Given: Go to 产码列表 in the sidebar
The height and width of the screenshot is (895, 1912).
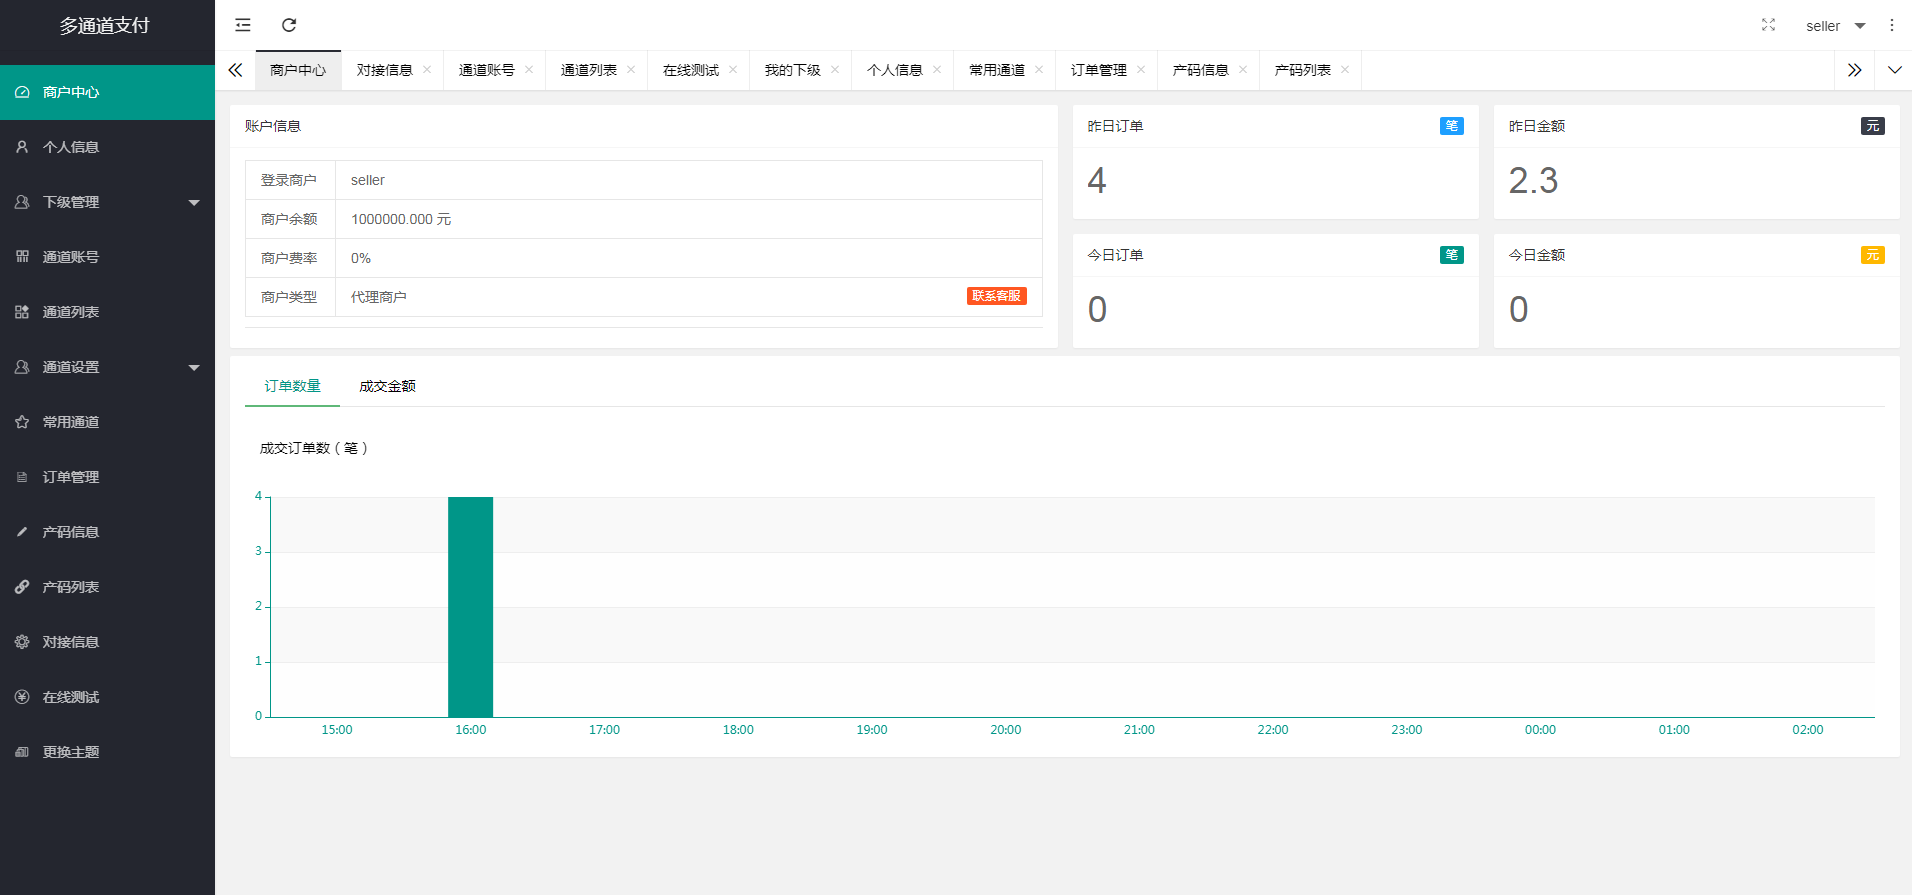Looking at the screenshot, I should pyautogui.click(x=71, y=587).
